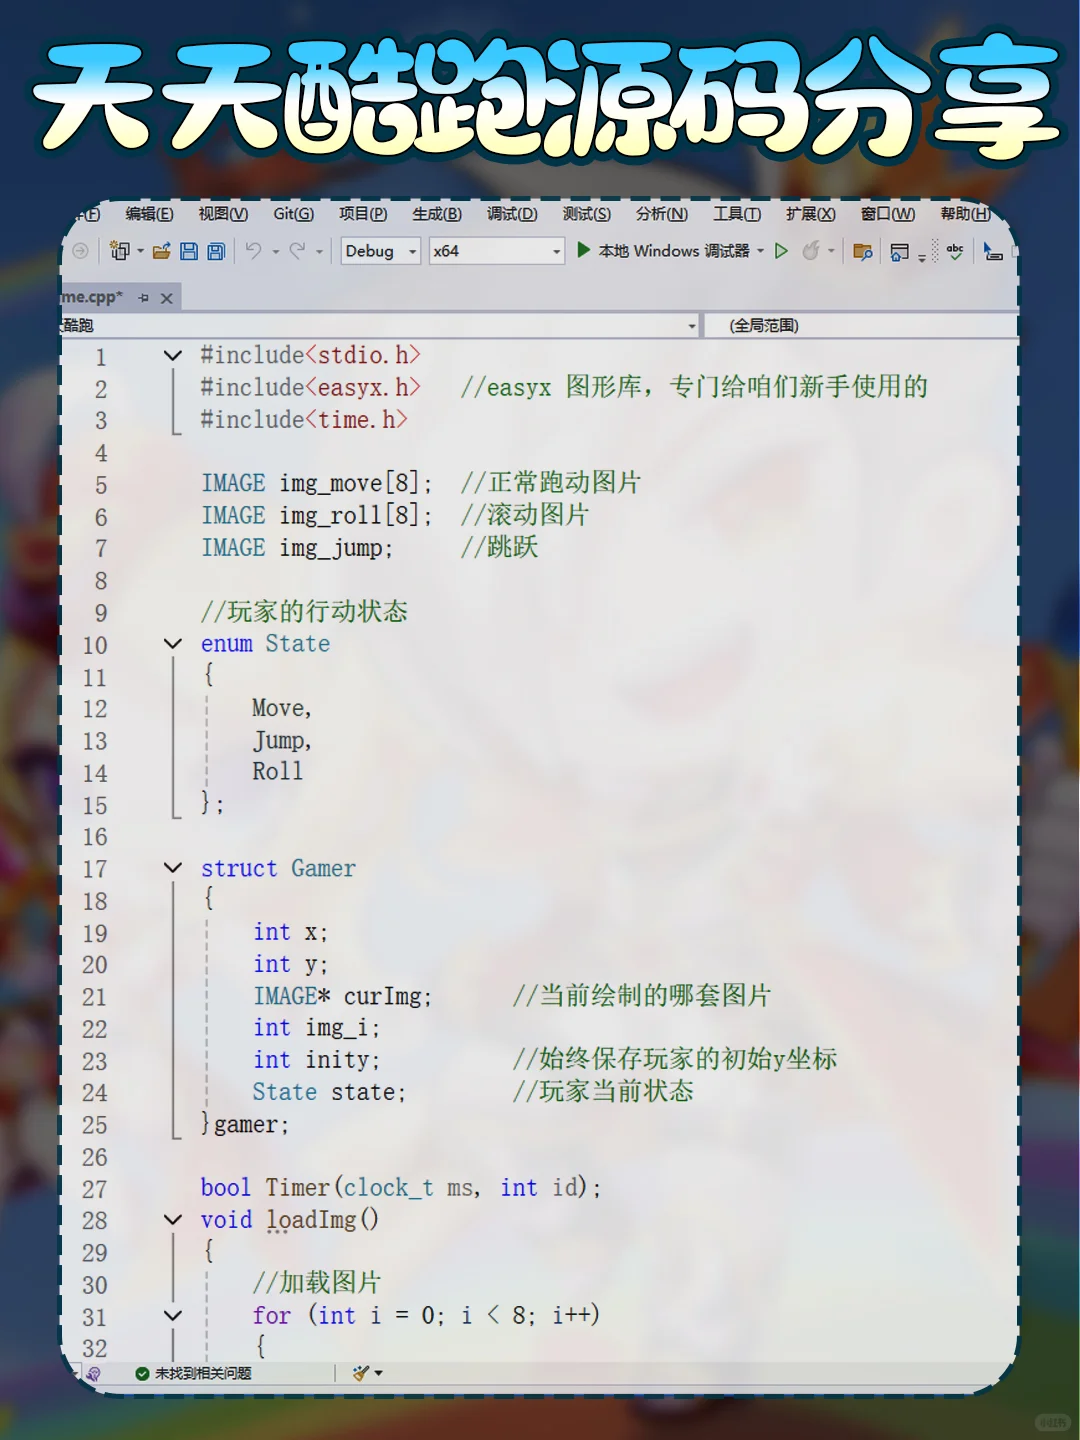
Task: Open the 测试(S) menu
Action: click(x=586, y=214)
